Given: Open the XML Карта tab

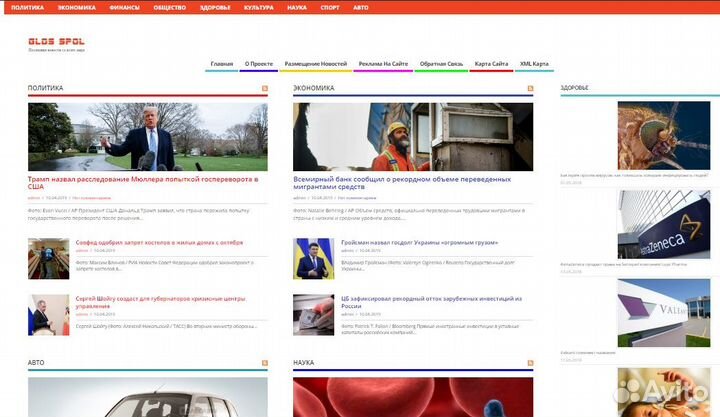Looking at the screenshot, I should point(534,64).
